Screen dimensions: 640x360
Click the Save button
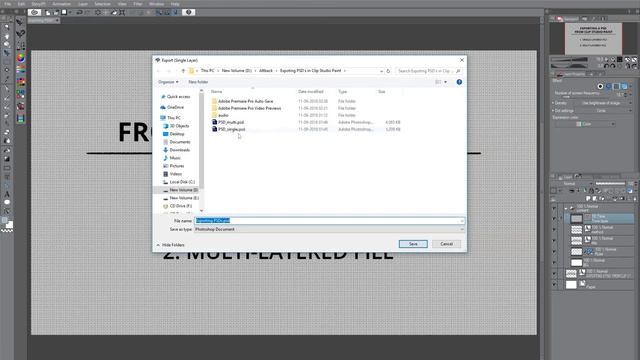click(x=413, y=244)
